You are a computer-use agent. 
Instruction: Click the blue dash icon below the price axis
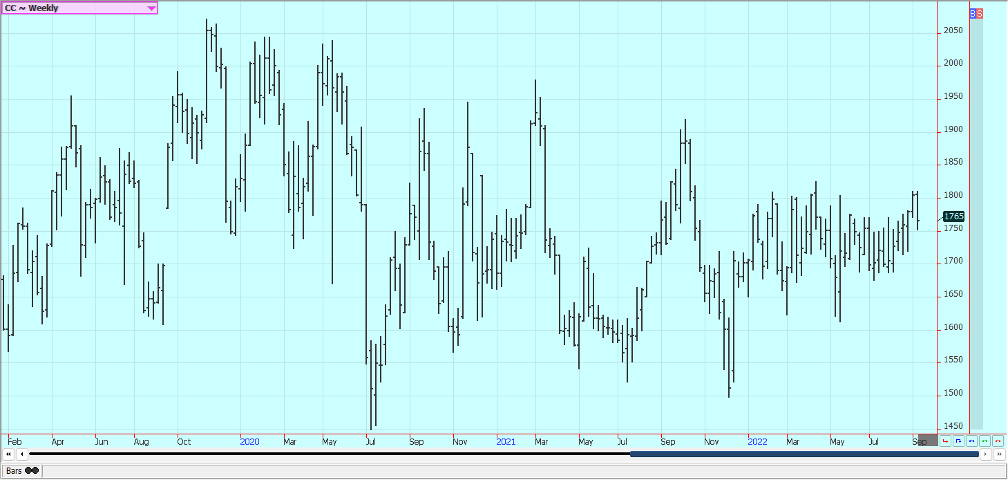point(971,441)
